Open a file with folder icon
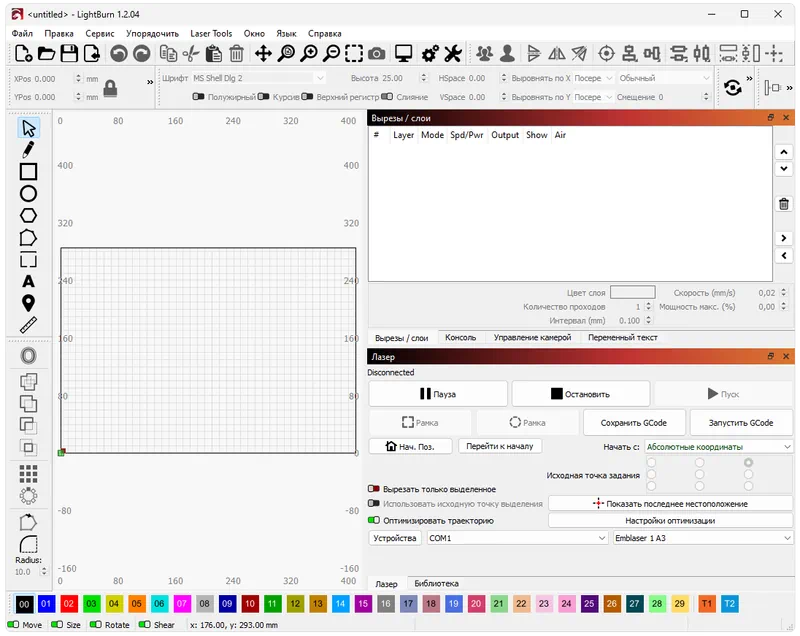Image resolution: width=800 pixels, height=636 pixels. coord(46,53)
